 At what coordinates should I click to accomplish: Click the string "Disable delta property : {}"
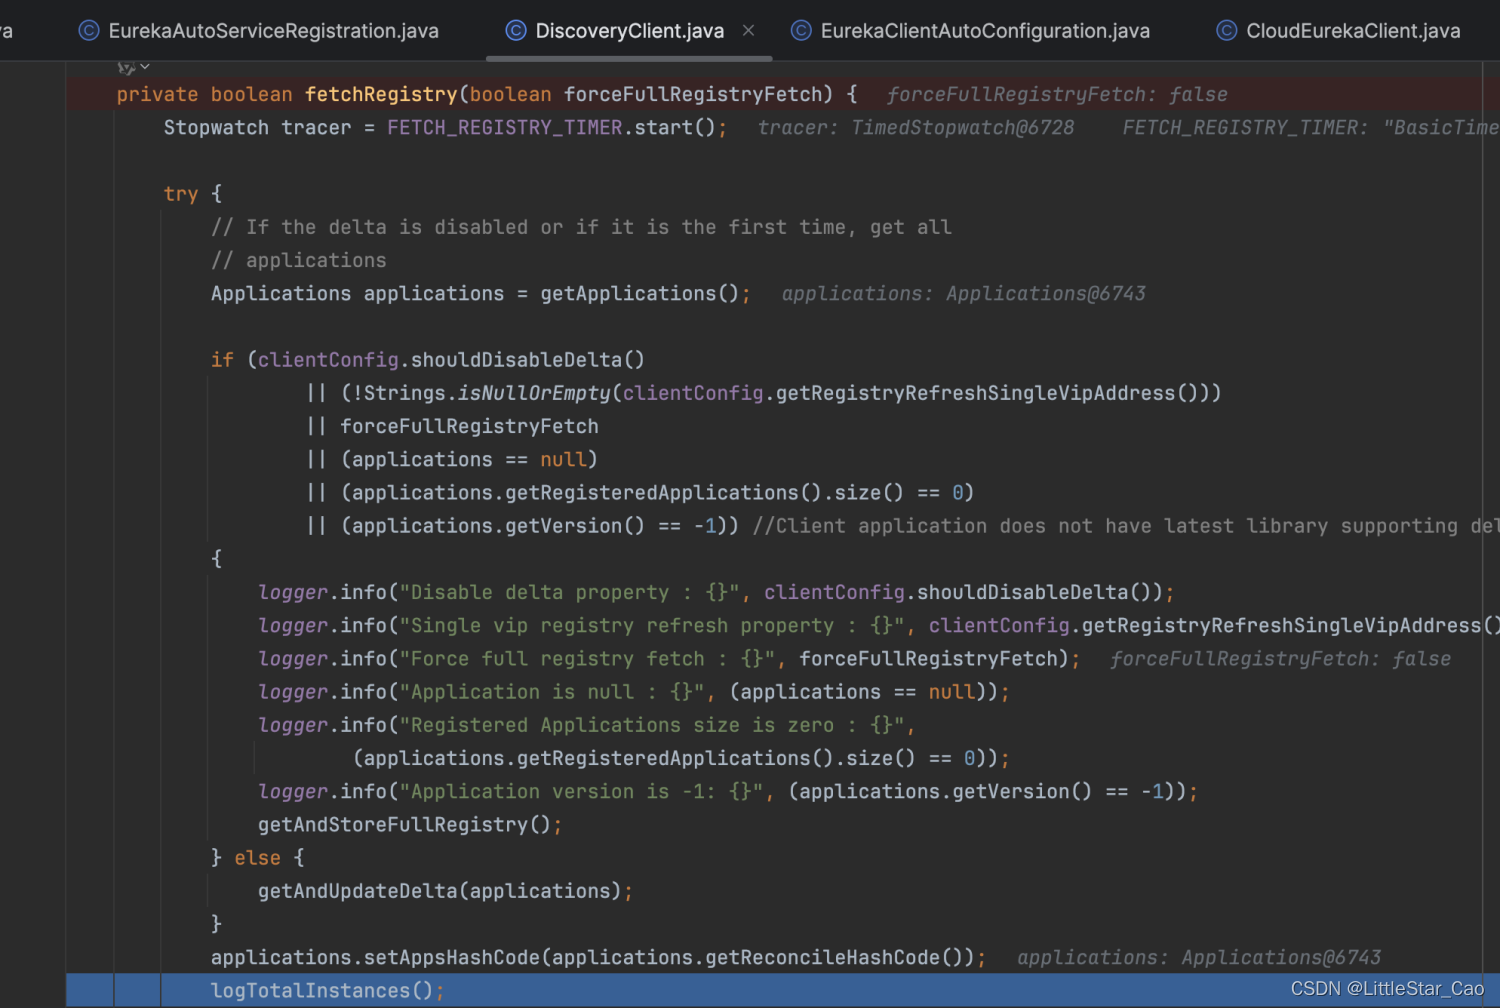tap(570, 592)
